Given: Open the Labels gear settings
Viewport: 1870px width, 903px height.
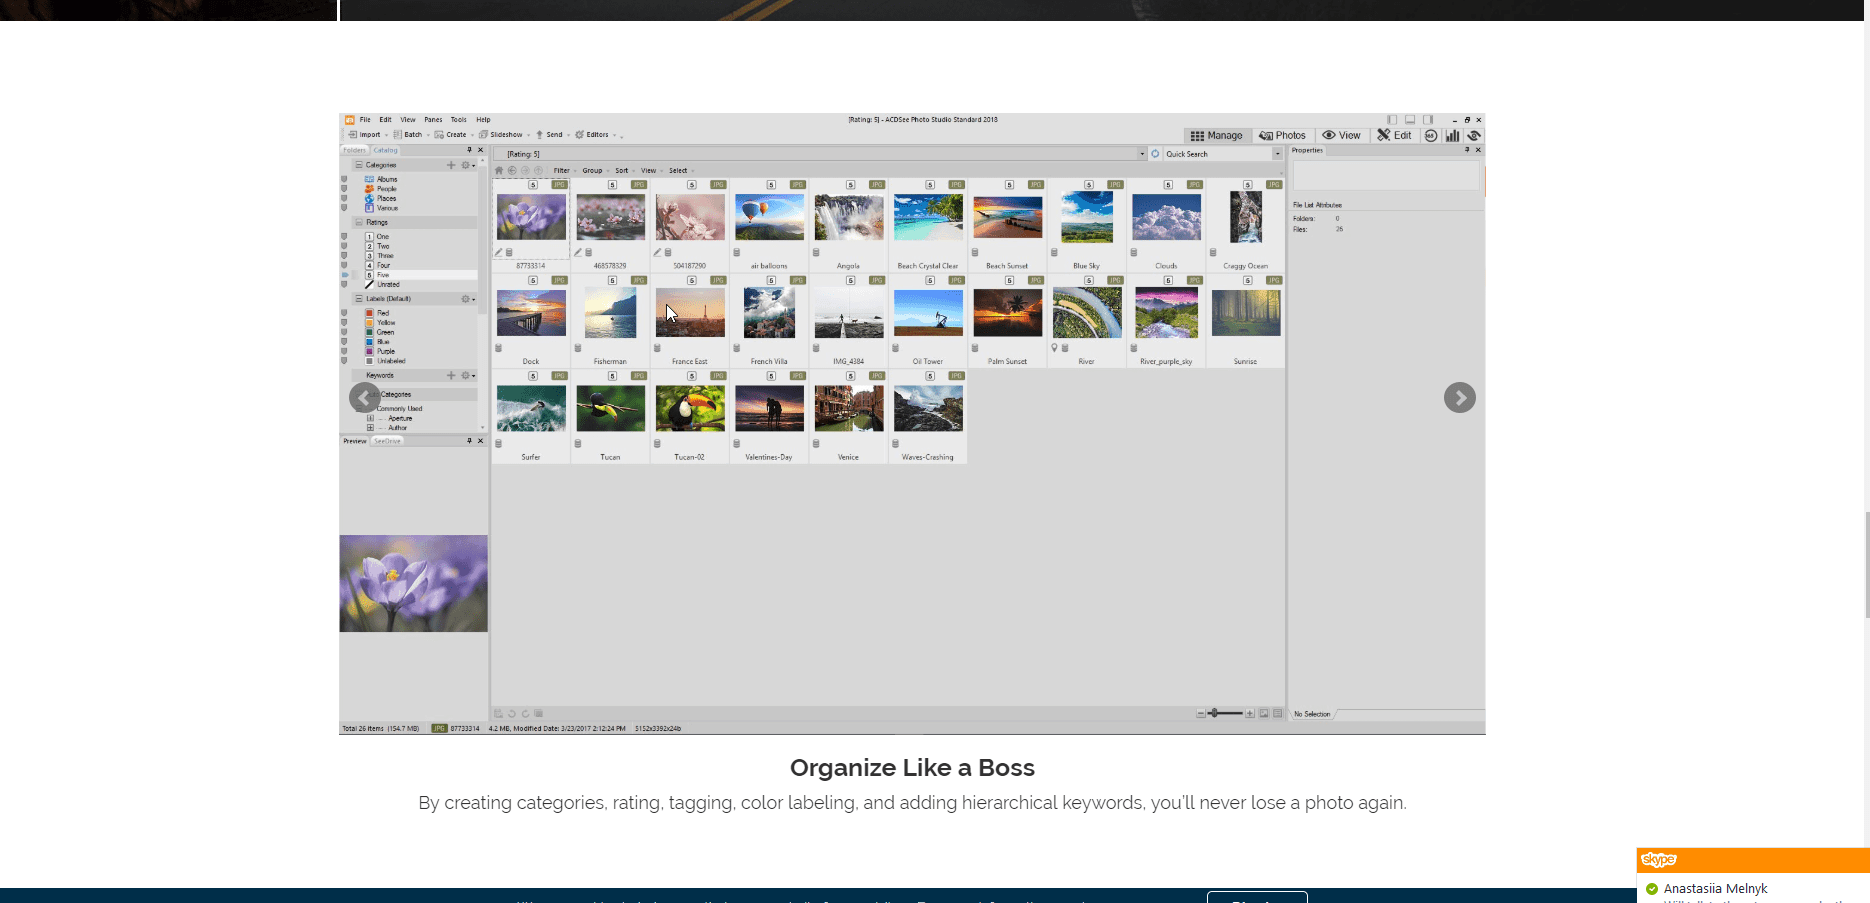Looking at the screenshot, I should click(x=466, y=299).
